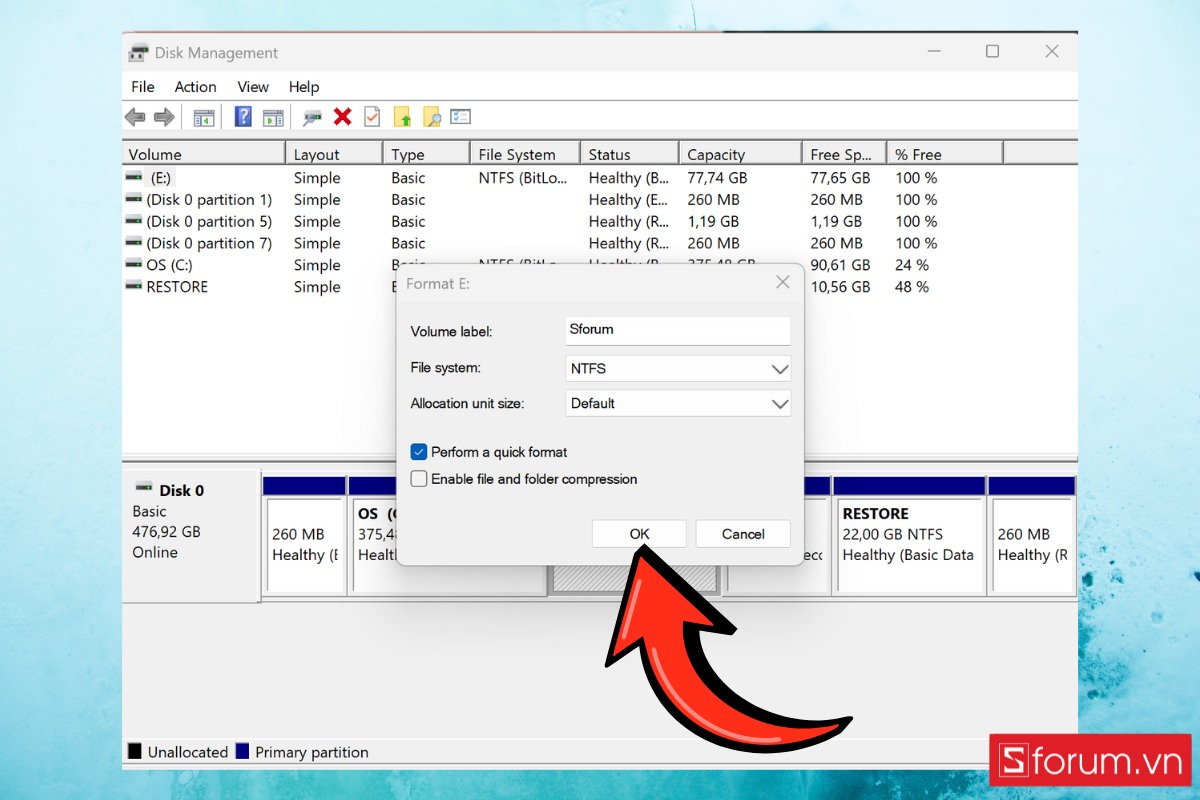Screen dimensions: 1200x800
Task: Click the folder with magnifier Explore icon
Action: point(430,116)
